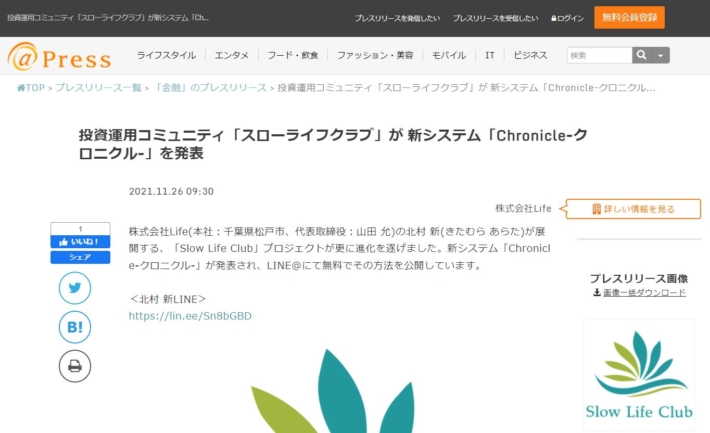Open プレスリリースを発信したい link
Image resolution: width=710 pixels, height=433 pixels.
[x=397, y=18]
